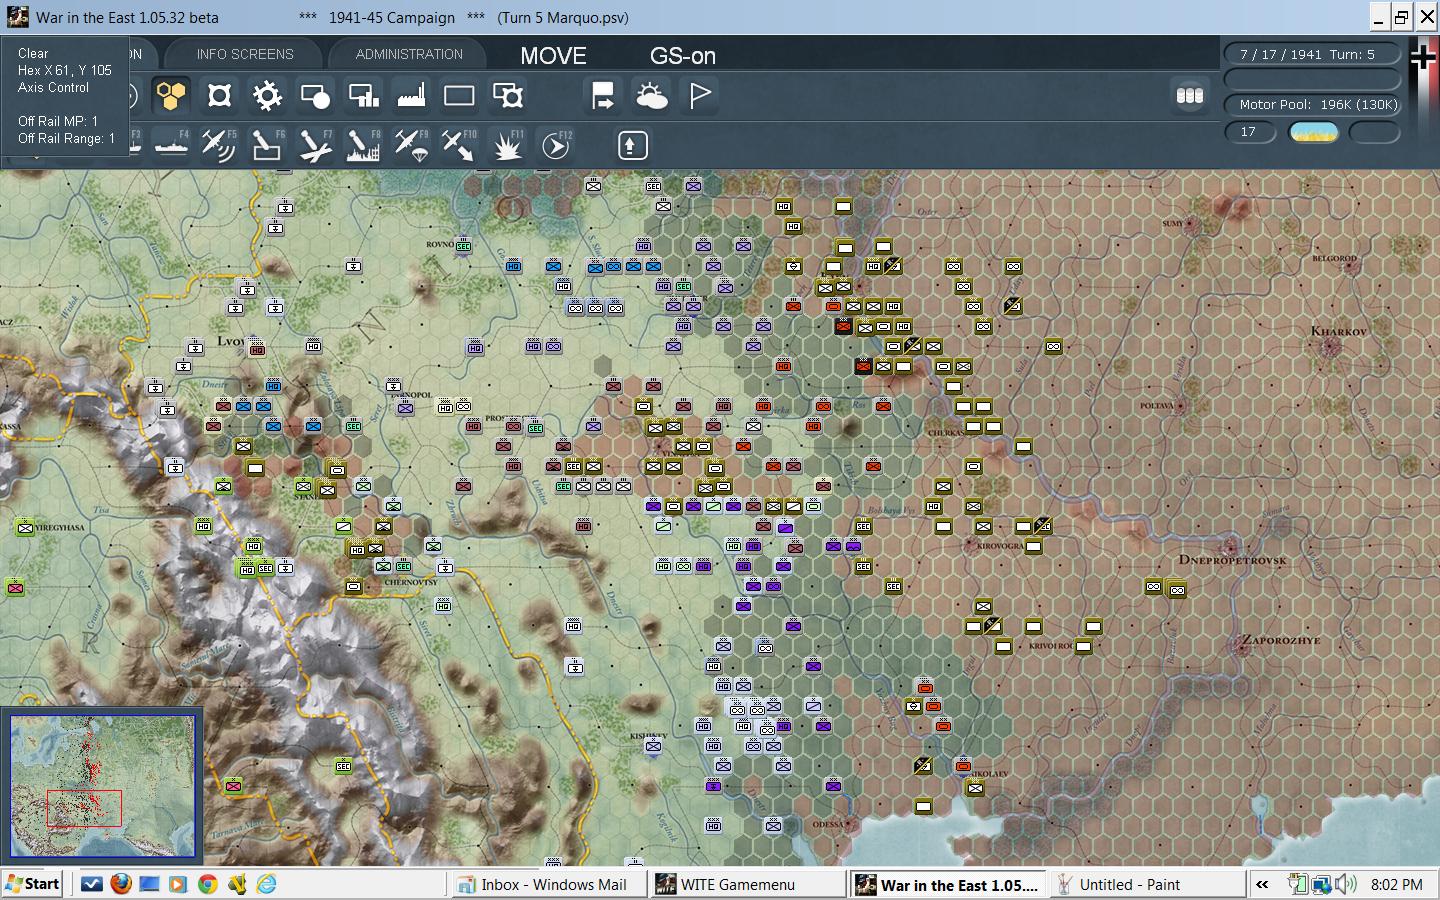1440x900 pixels.
Task: Click the up-arrow box toolbar icon
Action: (x=631, y=146)
